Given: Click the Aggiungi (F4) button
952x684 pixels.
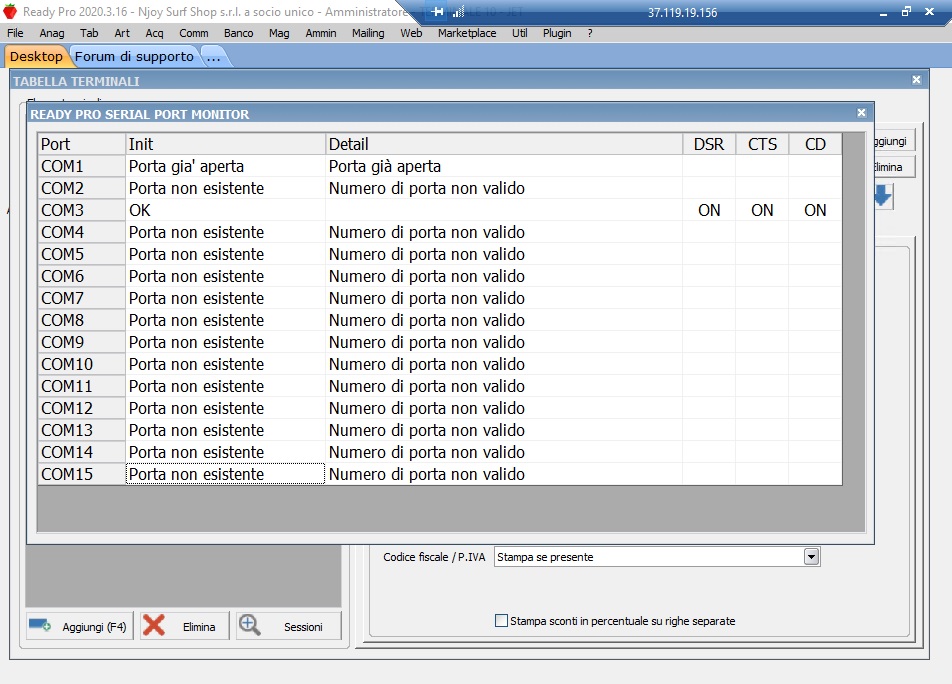Looking at the screenshot, I should pyautogui.click(x=79, y=626).
